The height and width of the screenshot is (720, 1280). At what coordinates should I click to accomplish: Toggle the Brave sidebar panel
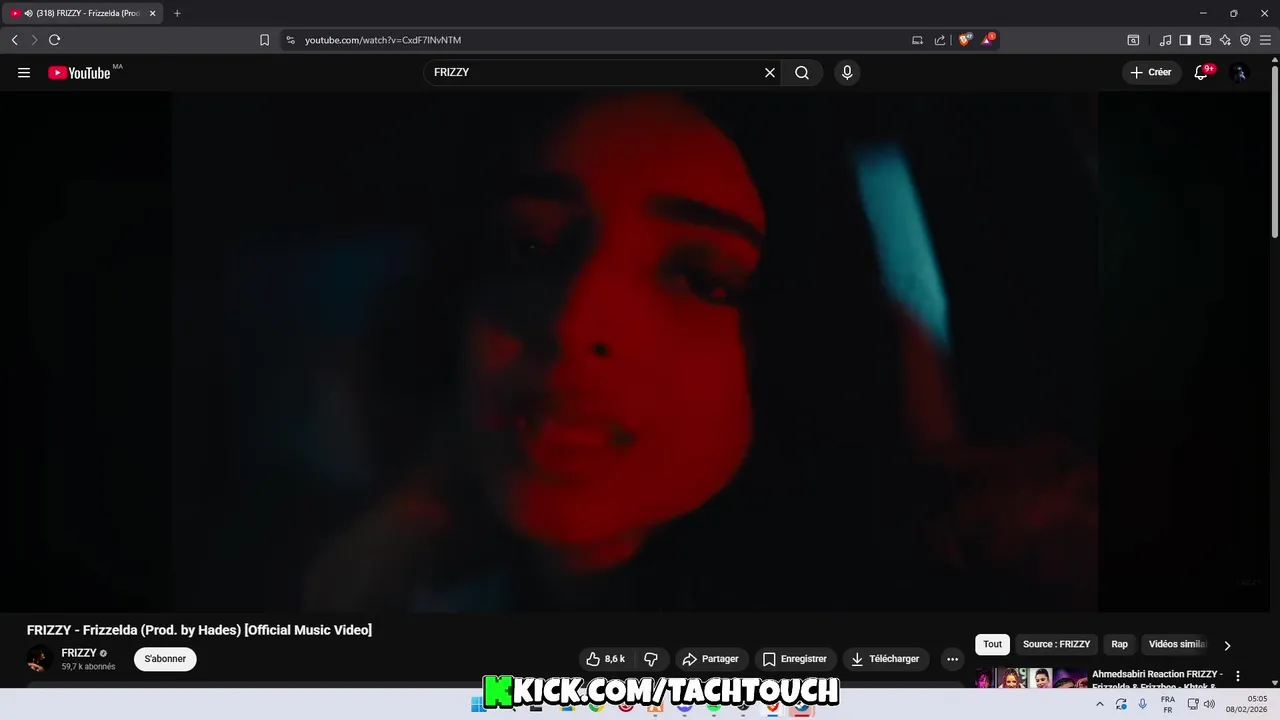pos(1185,40)
